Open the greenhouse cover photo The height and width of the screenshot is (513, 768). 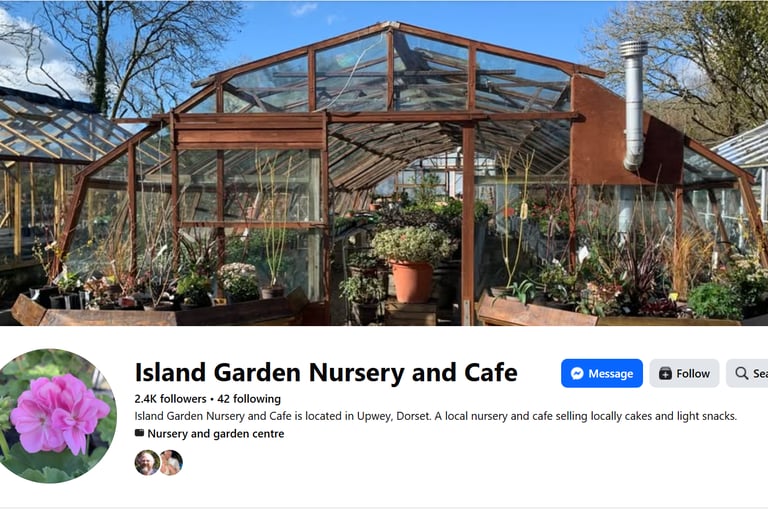(384, 163)
